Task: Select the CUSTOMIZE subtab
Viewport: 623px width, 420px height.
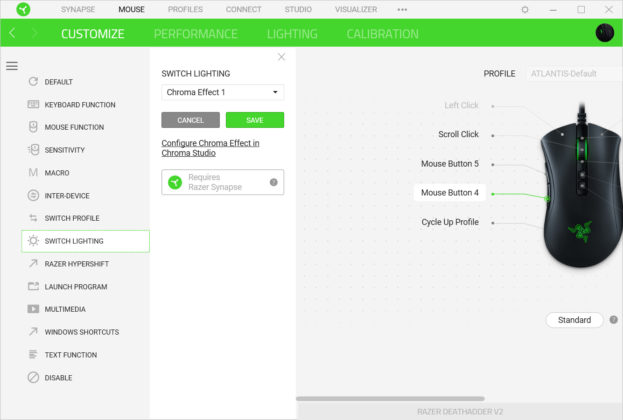Action: (x=93, y=34)
